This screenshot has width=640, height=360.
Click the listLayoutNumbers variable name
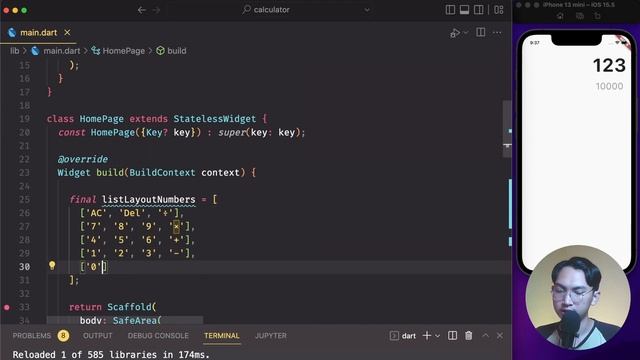[x=149, y=200]
